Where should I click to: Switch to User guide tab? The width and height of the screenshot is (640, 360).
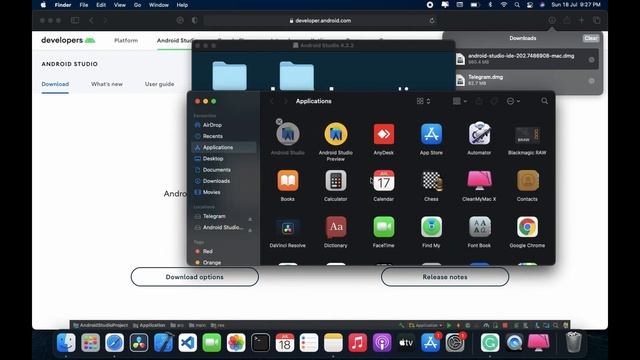click(x=160, y=84)
